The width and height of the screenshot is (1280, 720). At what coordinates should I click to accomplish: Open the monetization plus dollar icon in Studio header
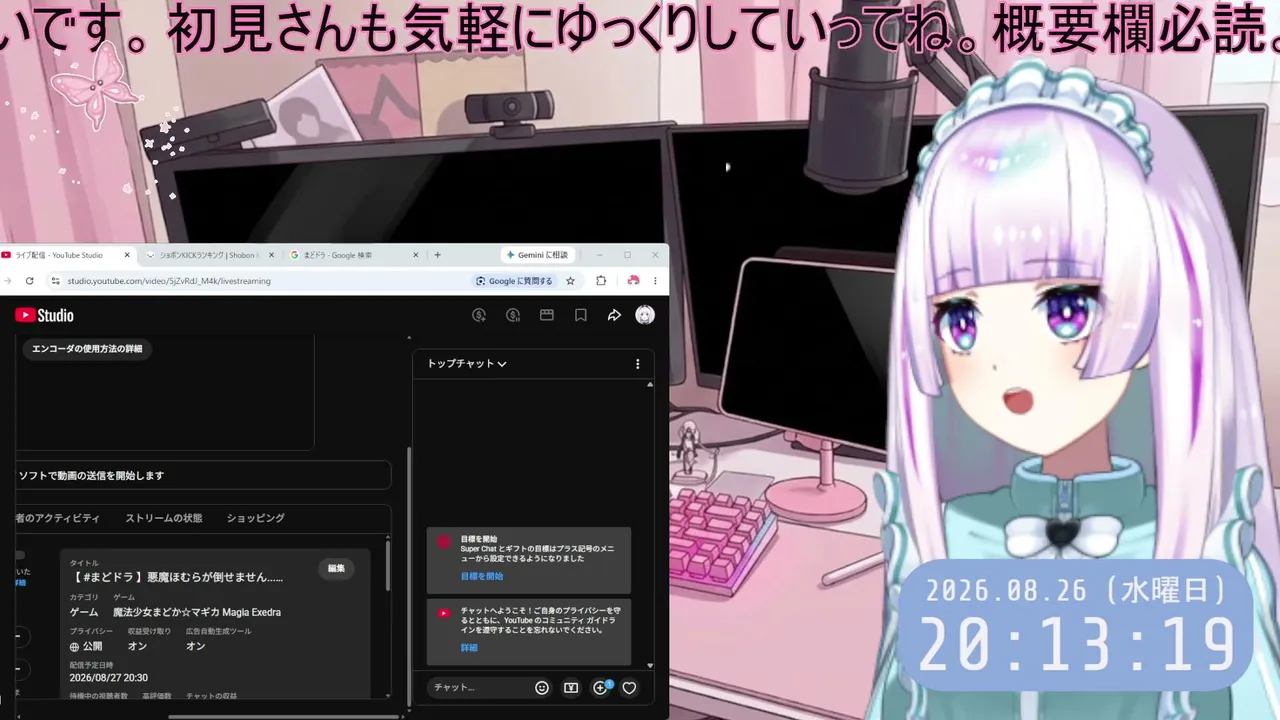click(x=479, y=315)
